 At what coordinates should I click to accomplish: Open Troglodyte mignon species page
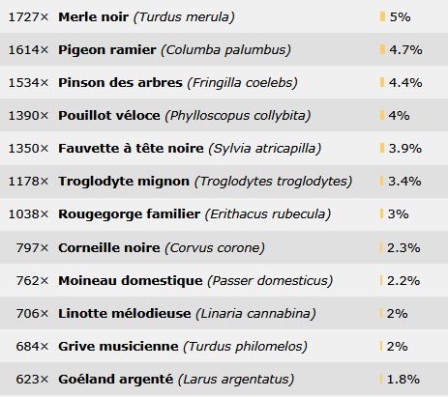pos(124,182)
